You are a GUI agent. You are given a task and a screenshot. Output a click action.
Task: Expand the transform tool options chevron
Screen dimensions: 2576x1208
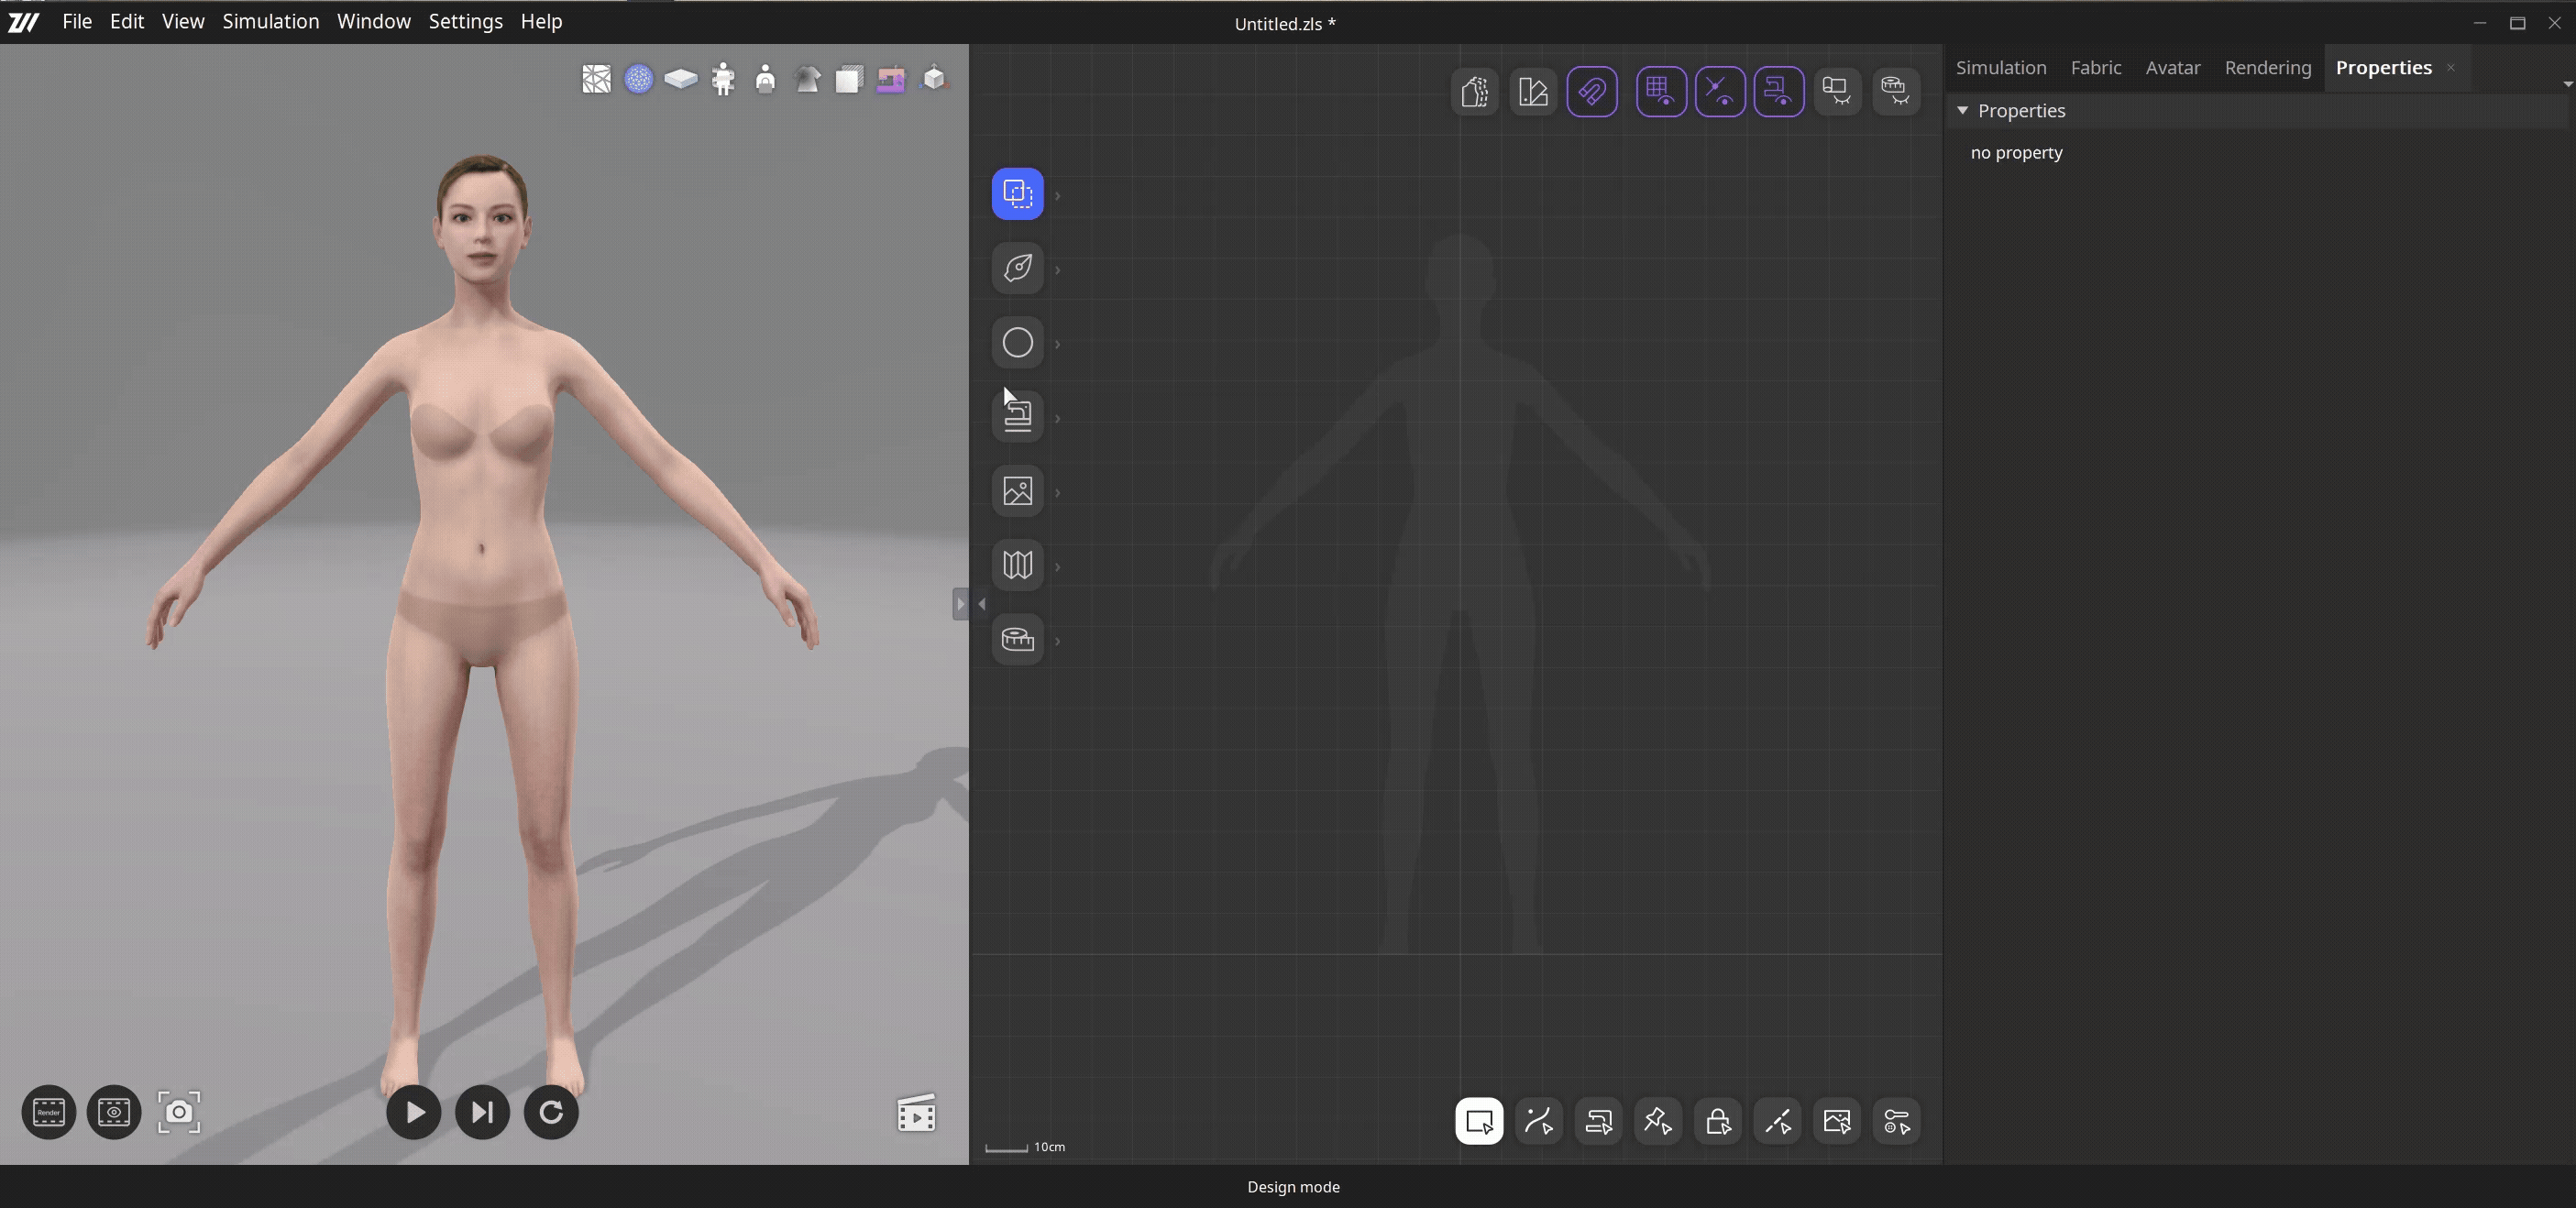[x=1058, y=196]
